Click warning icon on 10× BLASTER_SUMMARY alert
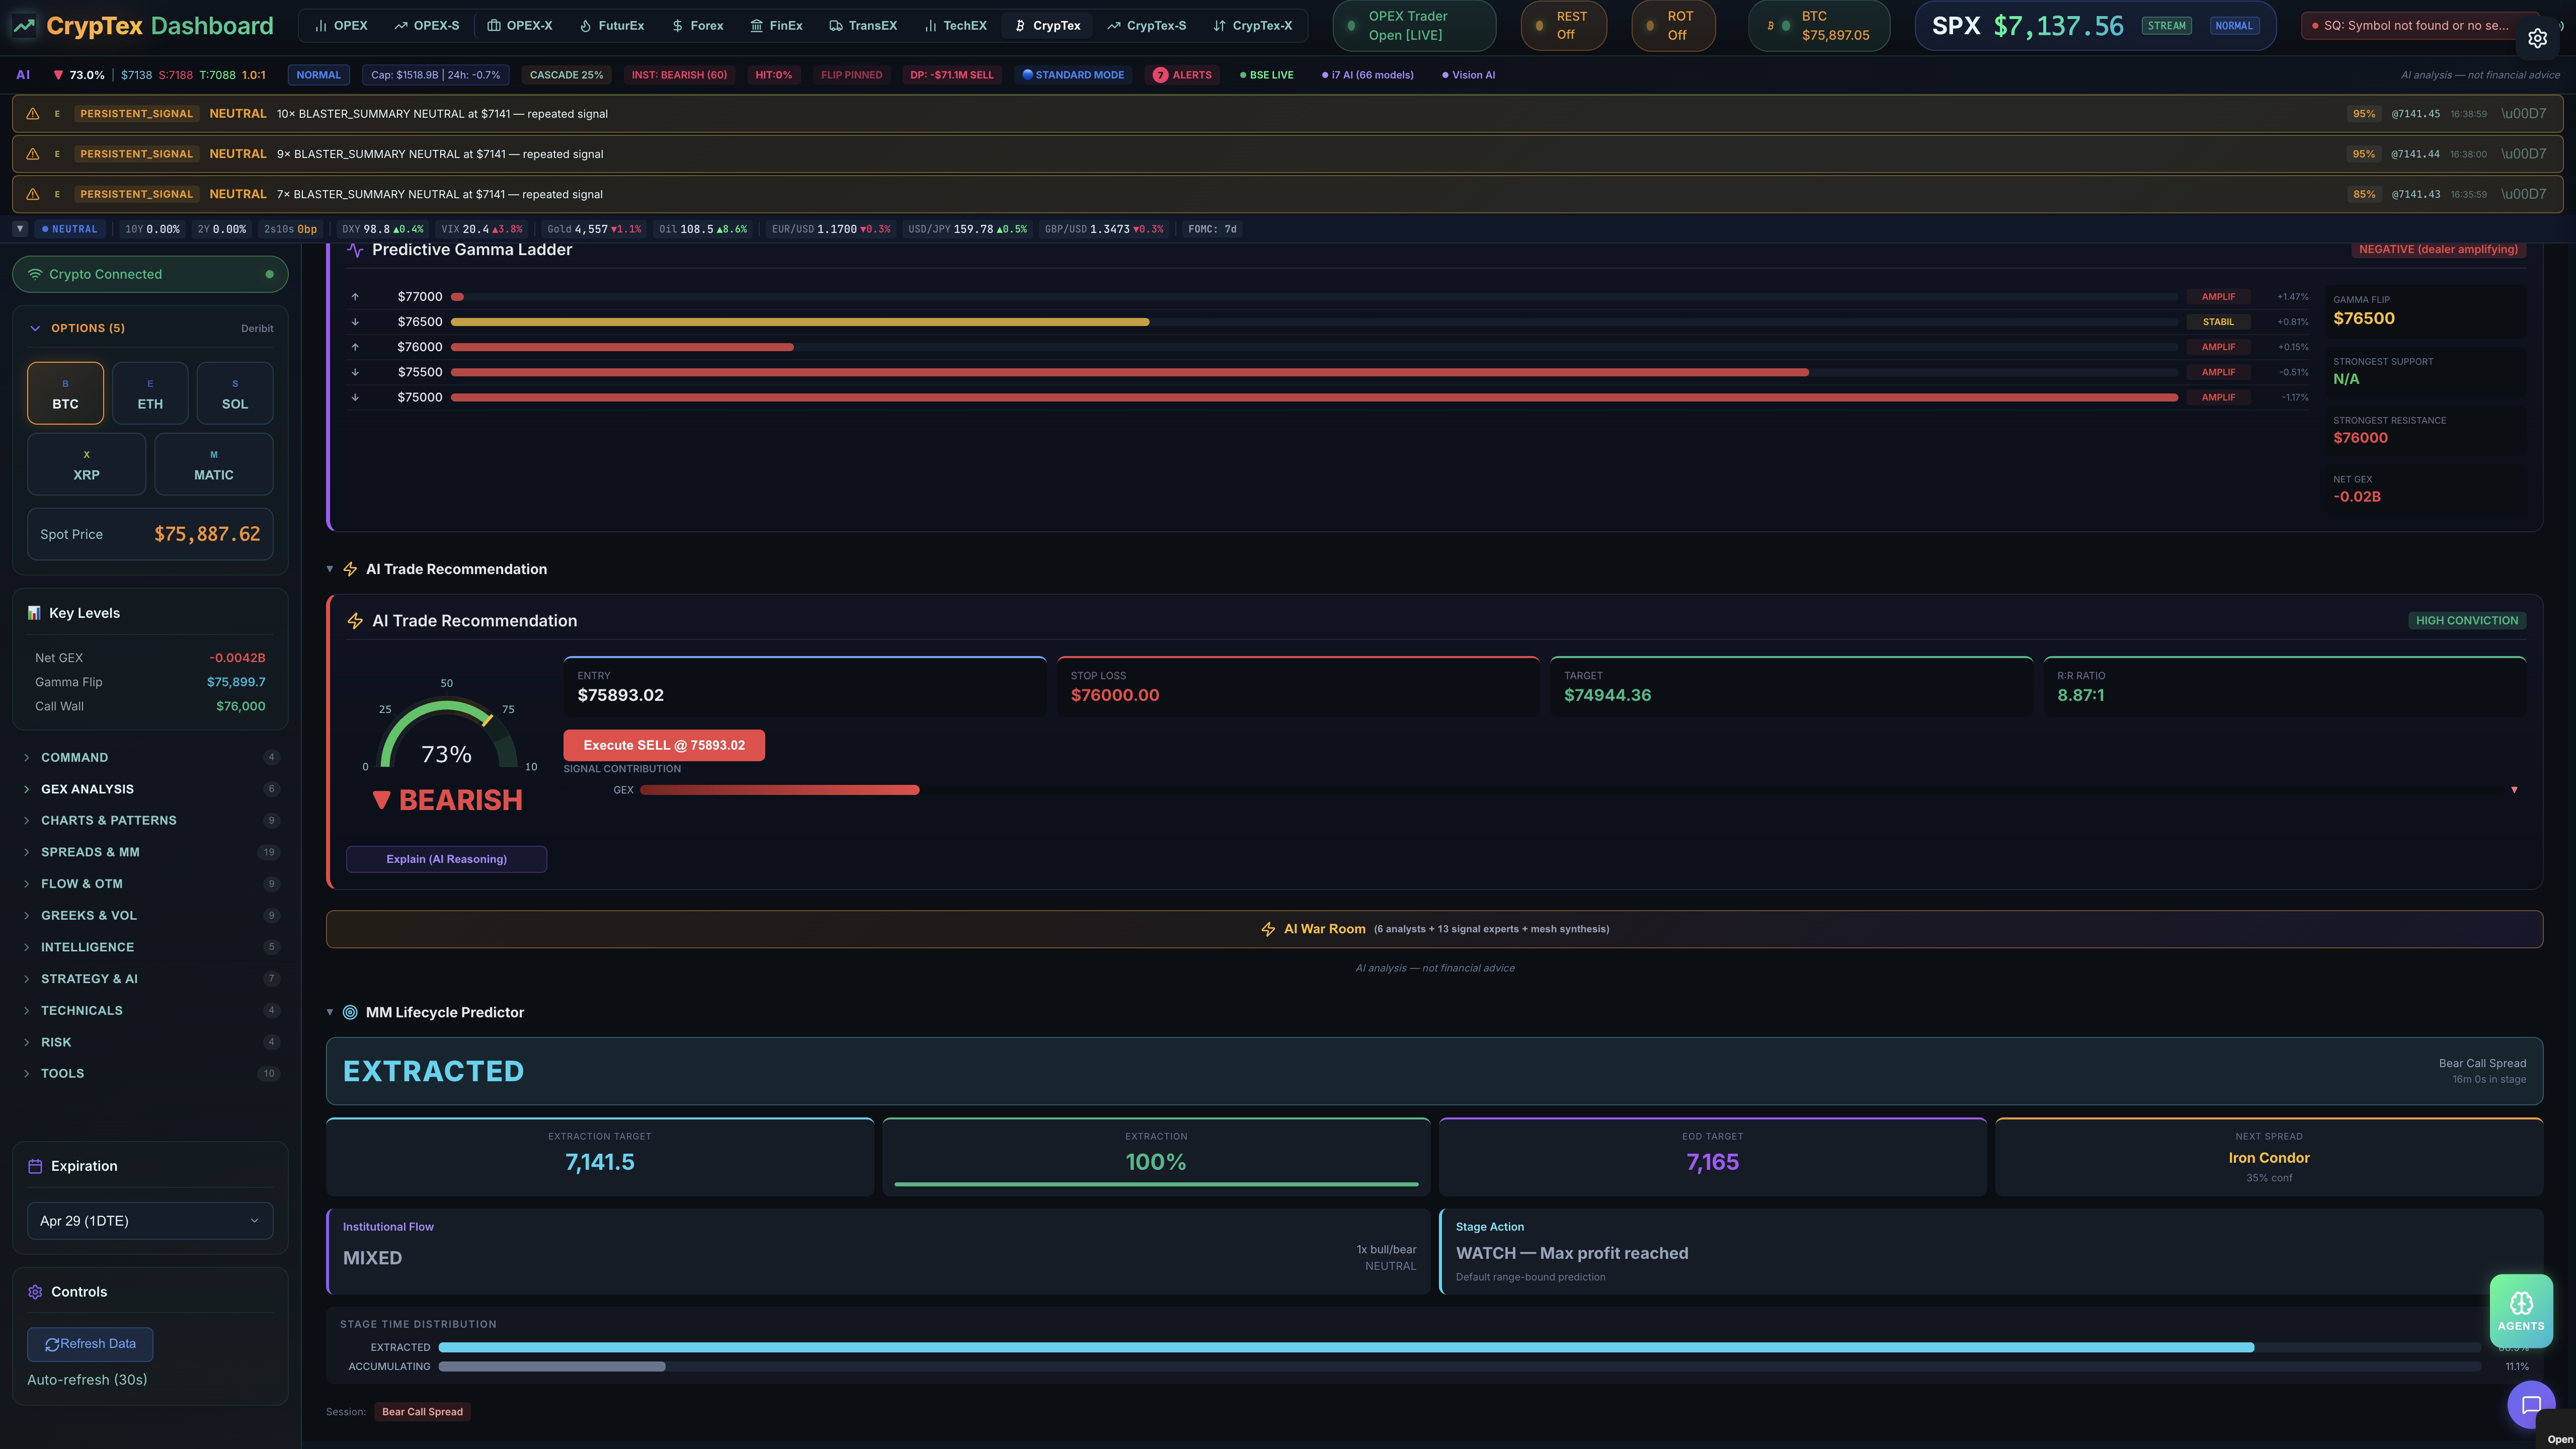 [33, 114]
